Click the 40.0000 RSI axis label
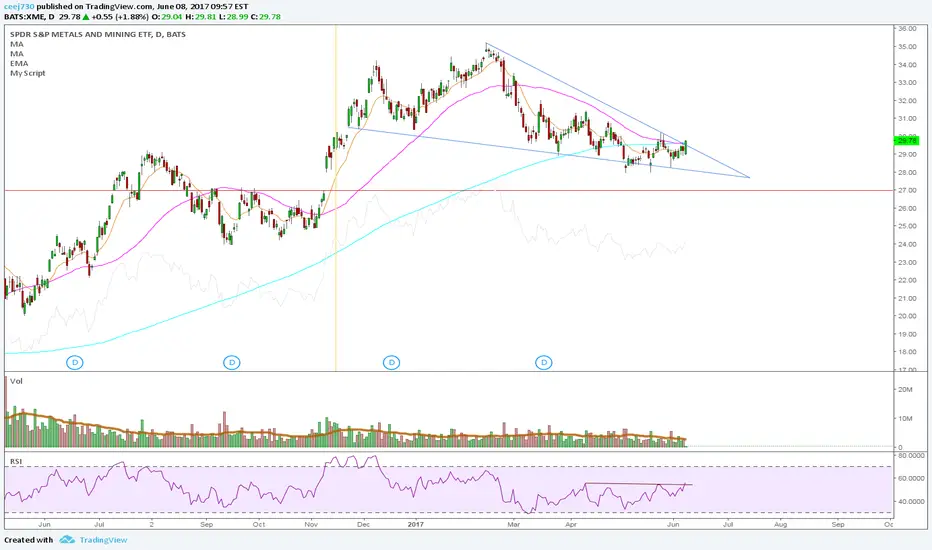Image resolution: width=932 pixels, height=550 pixels. (911, 501)
